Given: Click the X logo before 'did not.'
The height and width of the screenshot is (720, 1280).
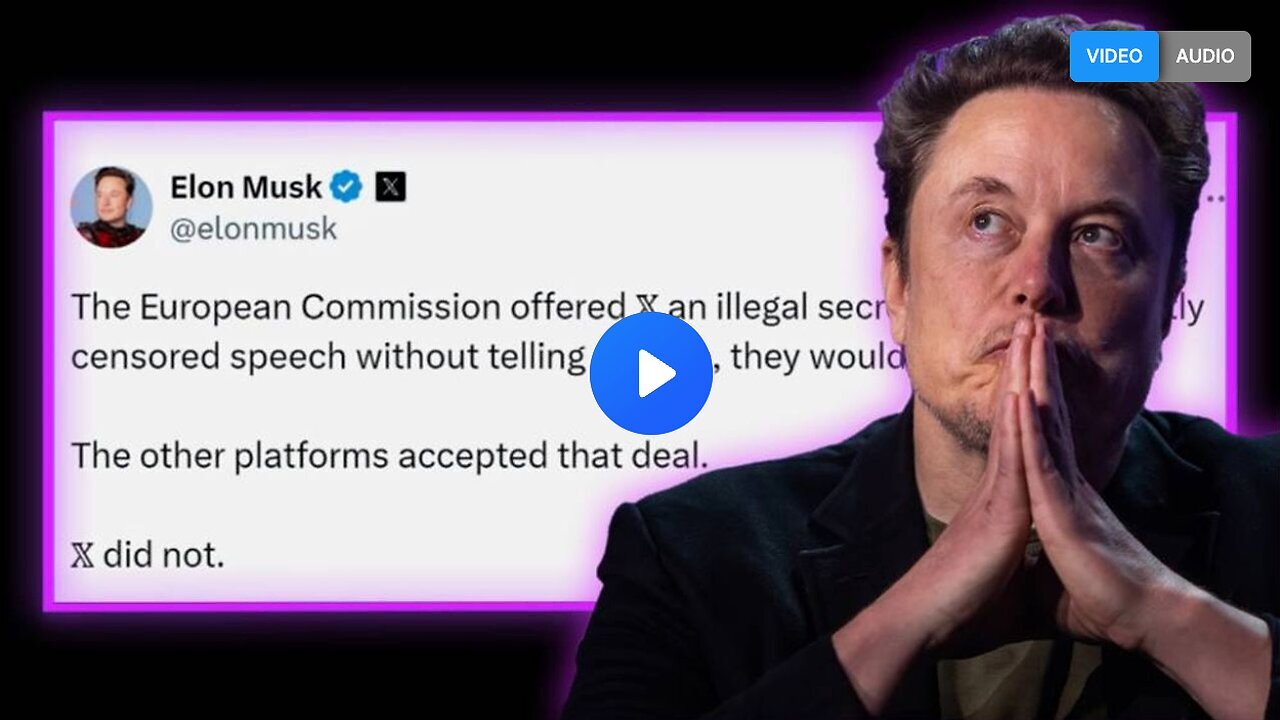Looking at the screenshot, I should click(x=82, y=555).
